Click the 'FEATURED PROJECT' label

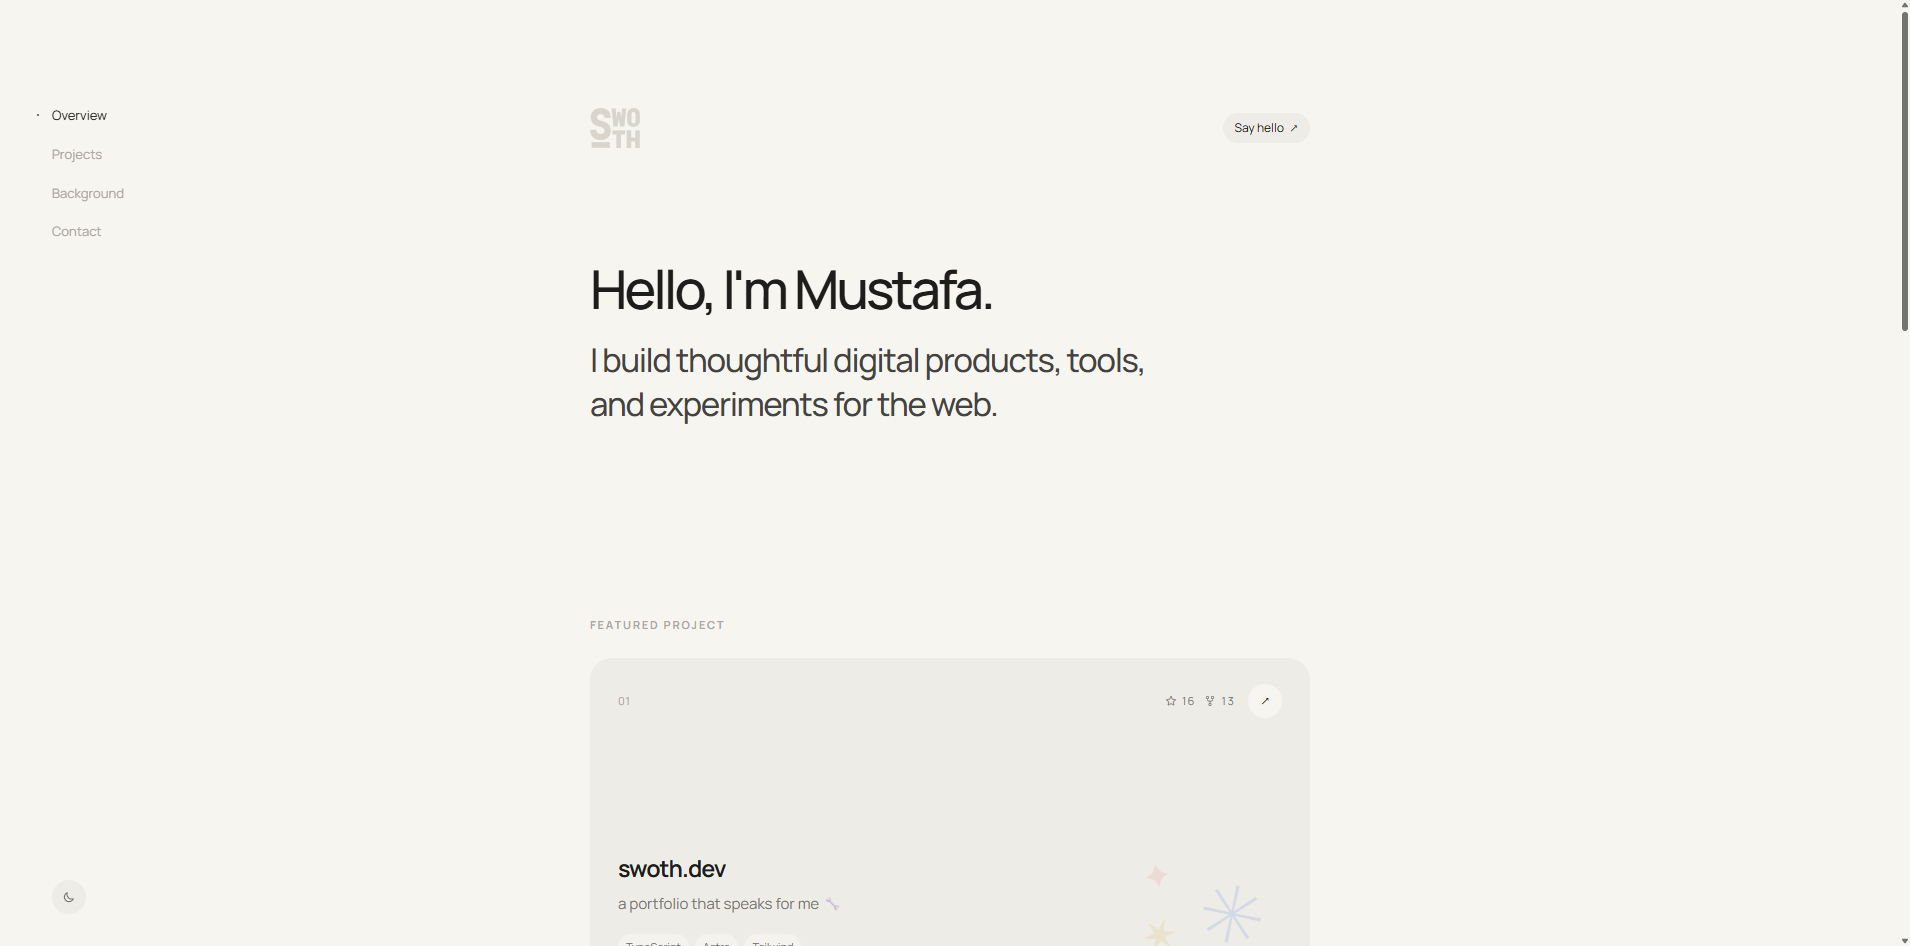(657, 625)
